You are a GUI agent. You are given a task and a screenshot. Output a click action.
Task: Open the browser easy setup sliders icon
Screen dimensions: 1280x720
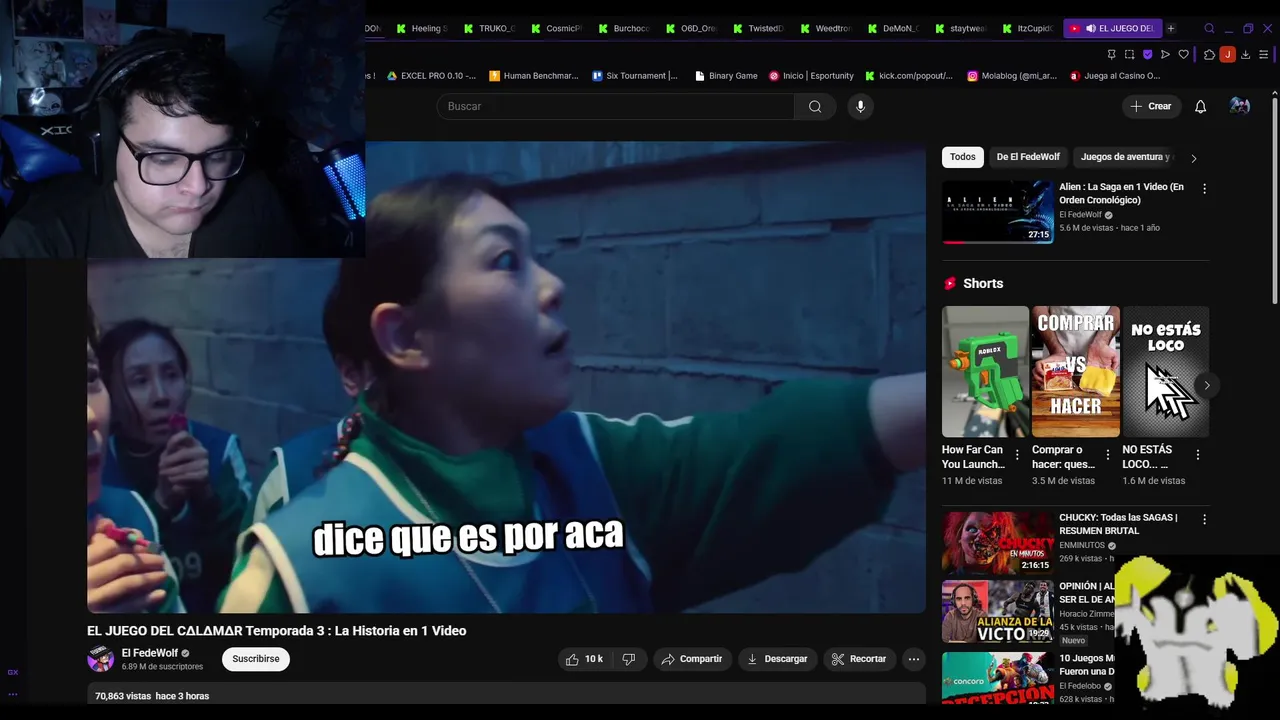coord(1265,54)
